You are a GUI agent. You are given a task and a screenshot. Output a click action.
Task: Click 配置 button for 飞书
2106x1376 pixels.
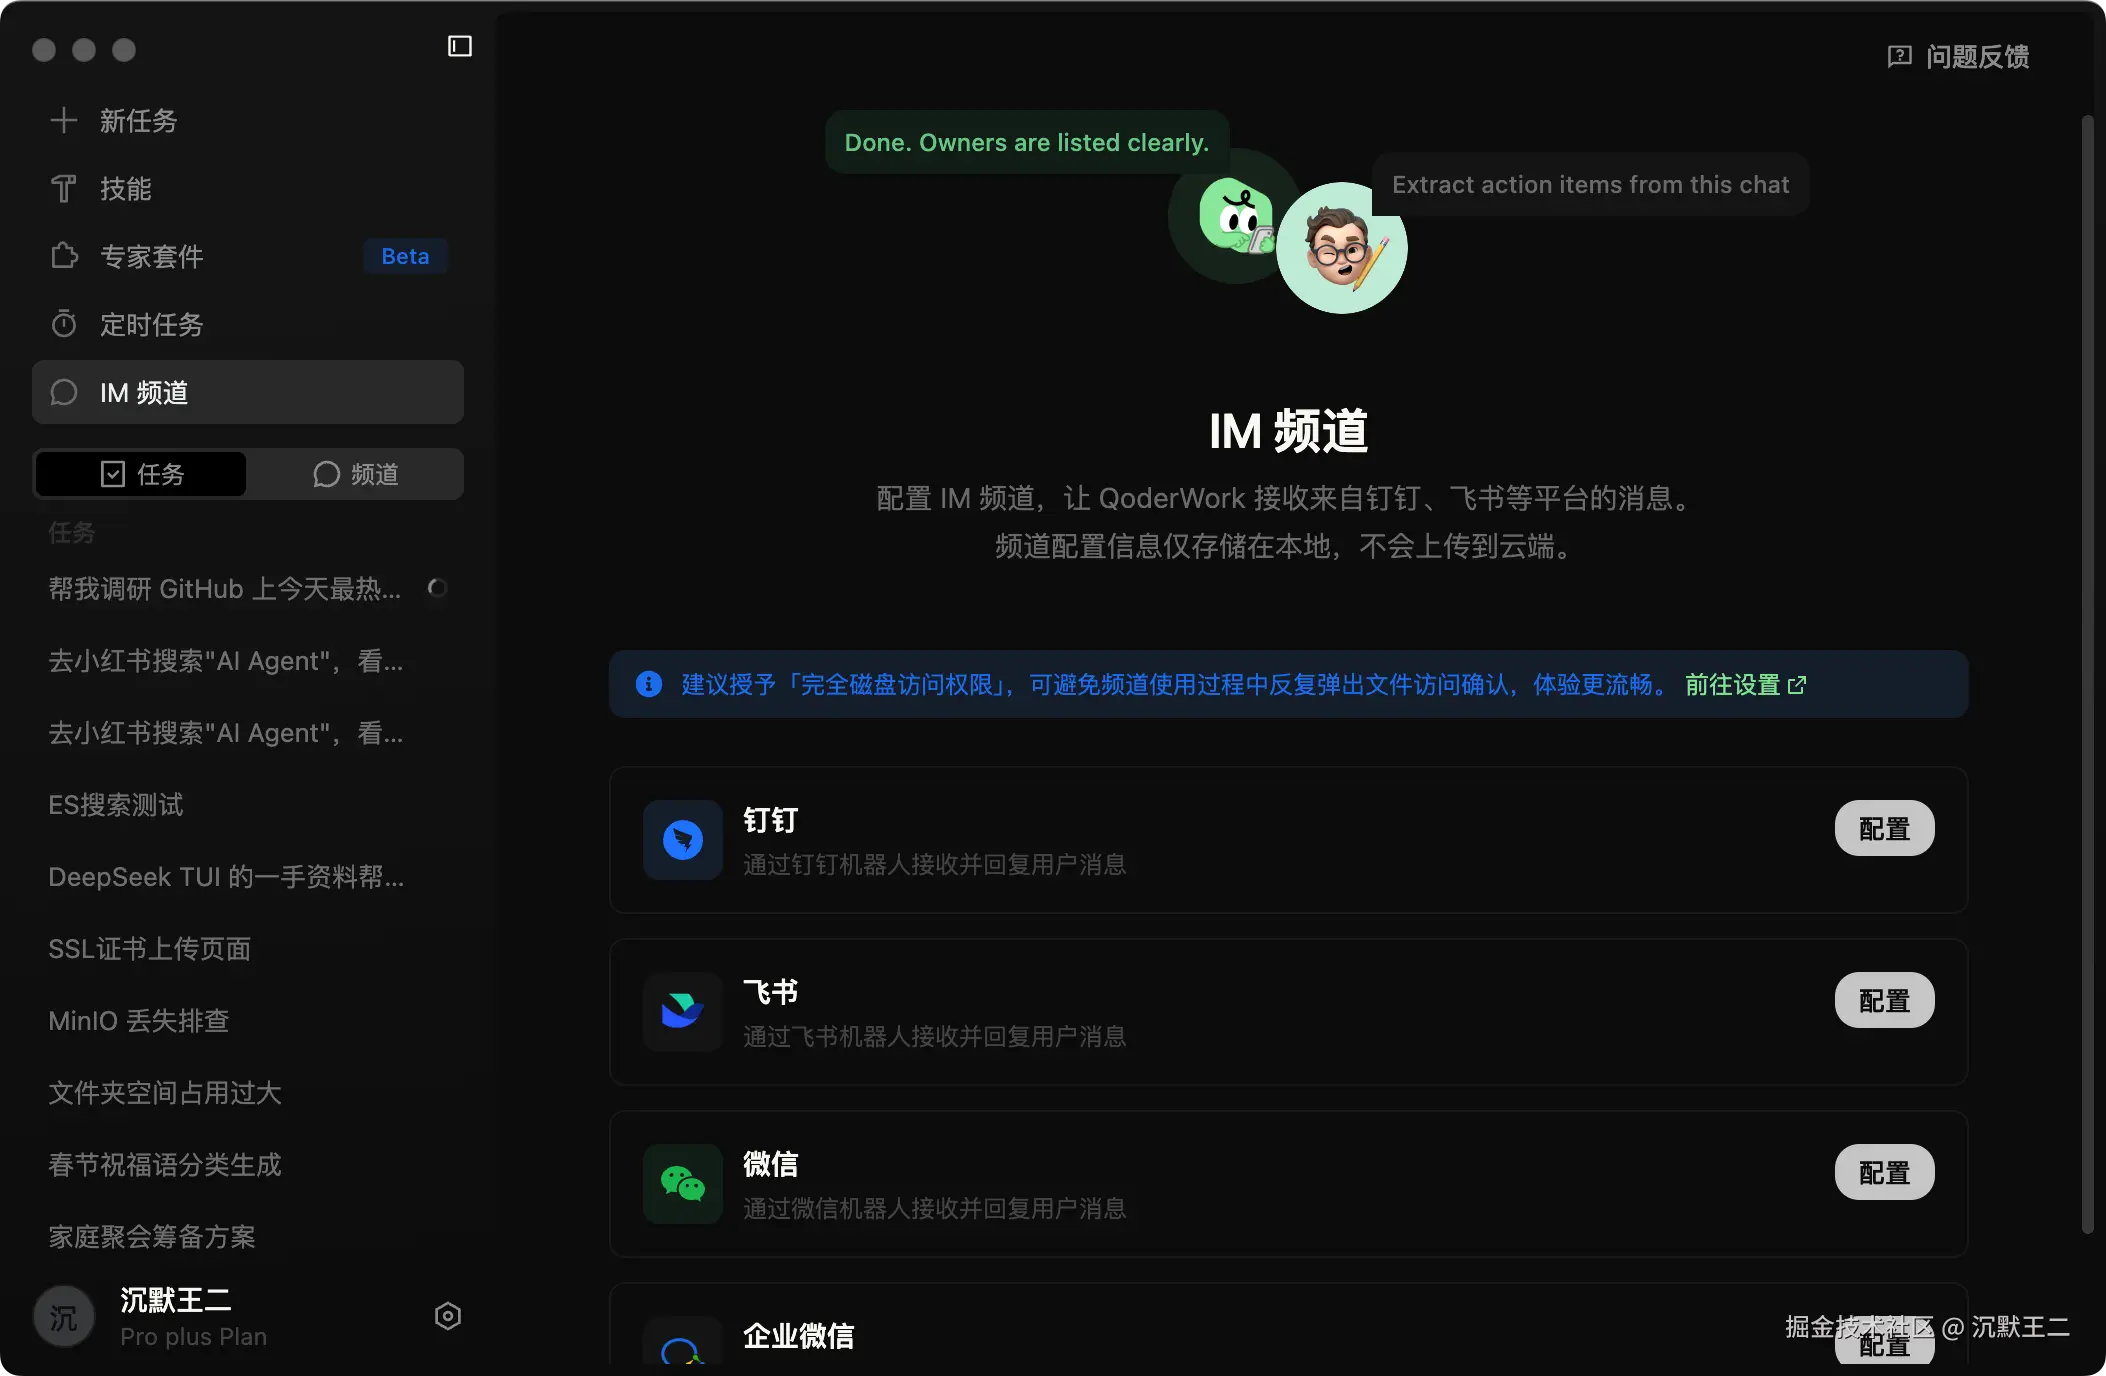(x=1884, y=1000)
